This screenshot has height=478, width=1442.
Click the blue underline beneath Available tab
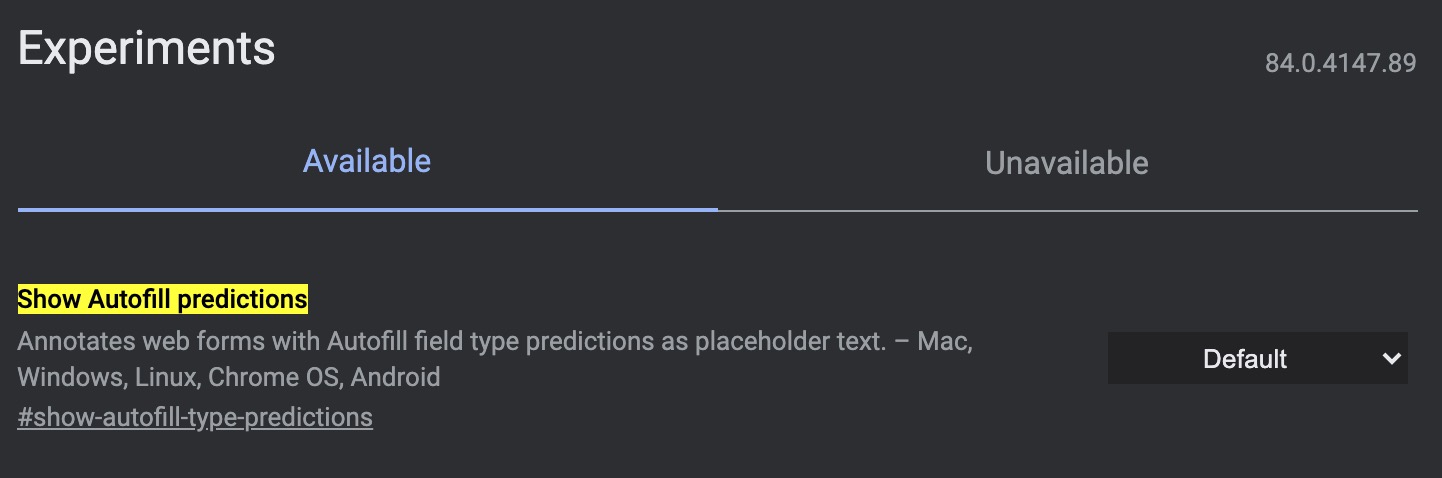point(367,210)
